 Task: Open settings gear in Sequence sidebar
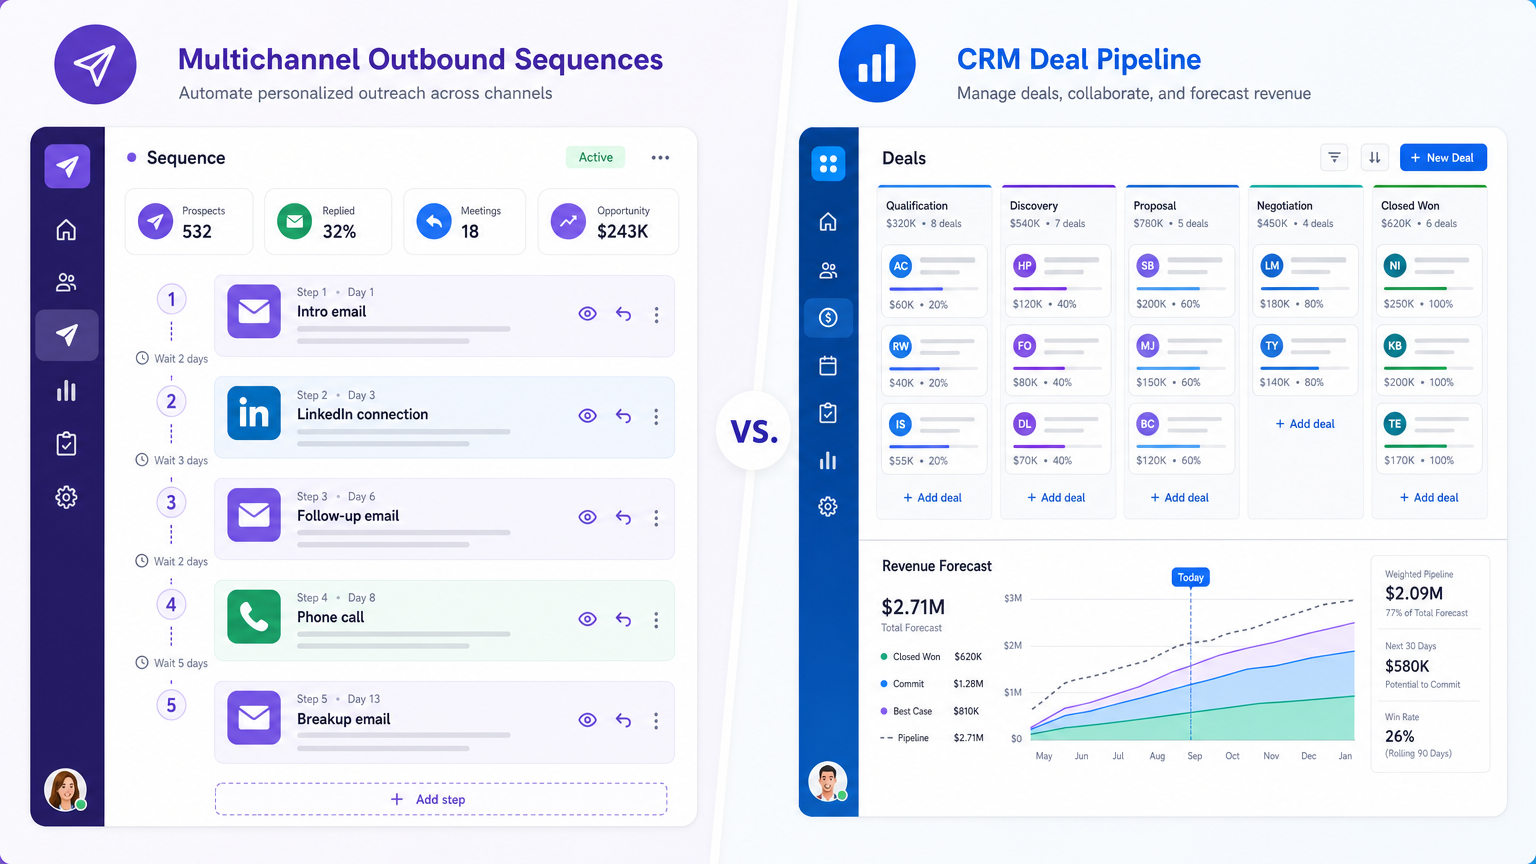66,497
